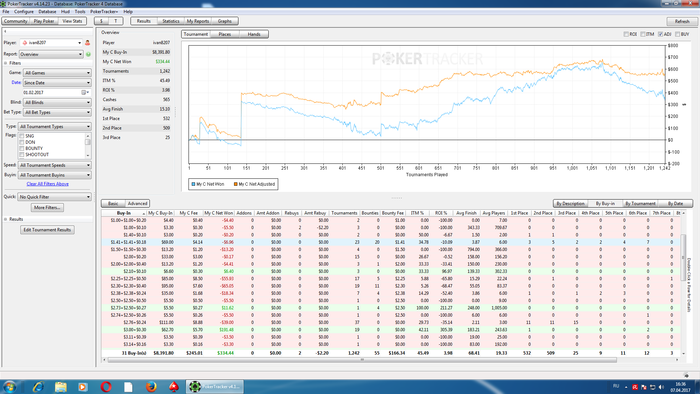The height and width of the screenshot is (394, 700).
Task: Click the Windows Start button
Action: pyautogui.click(x=9, y=386)
